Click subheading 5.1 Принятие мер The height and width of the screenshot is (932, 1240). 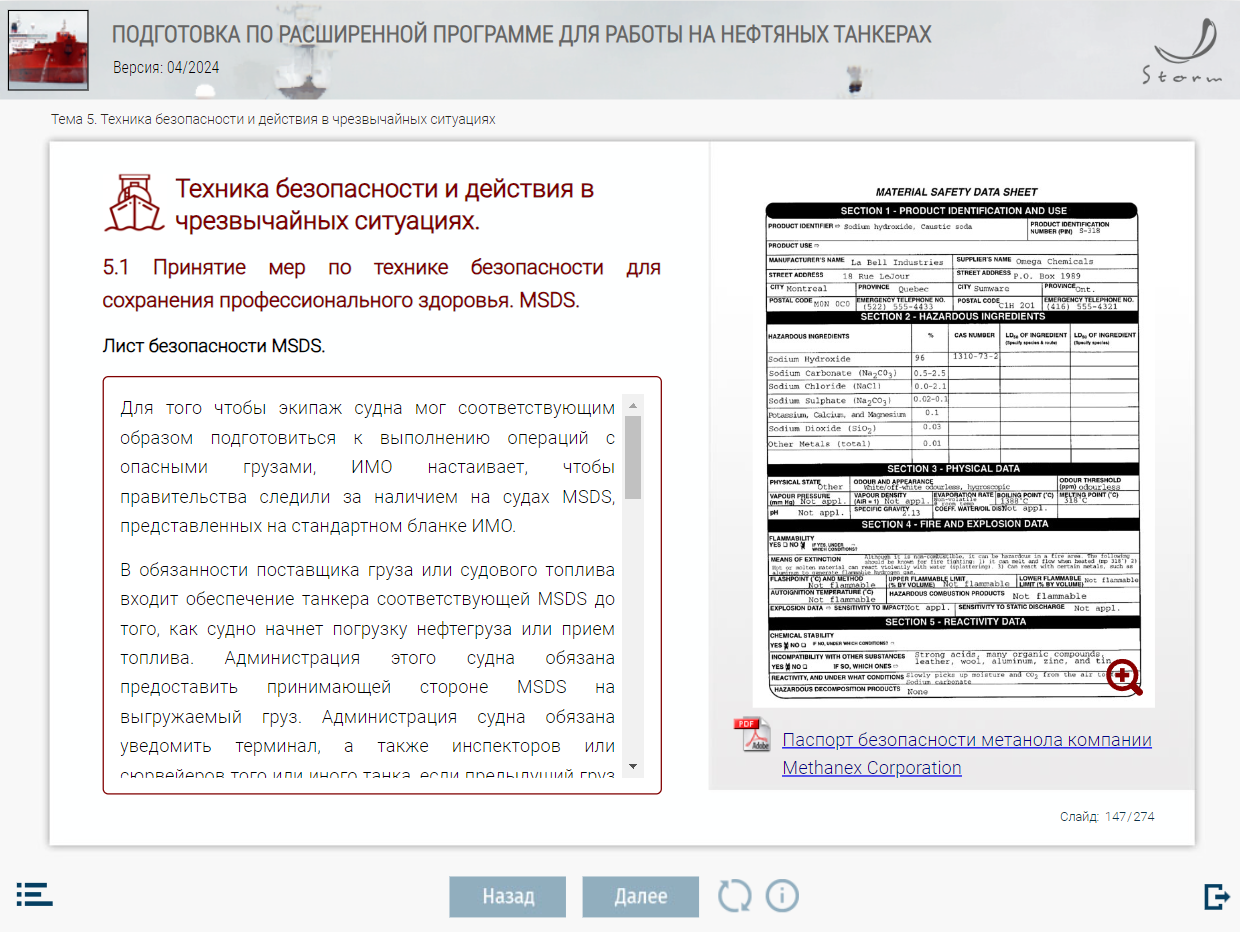[x=382, y=284]
